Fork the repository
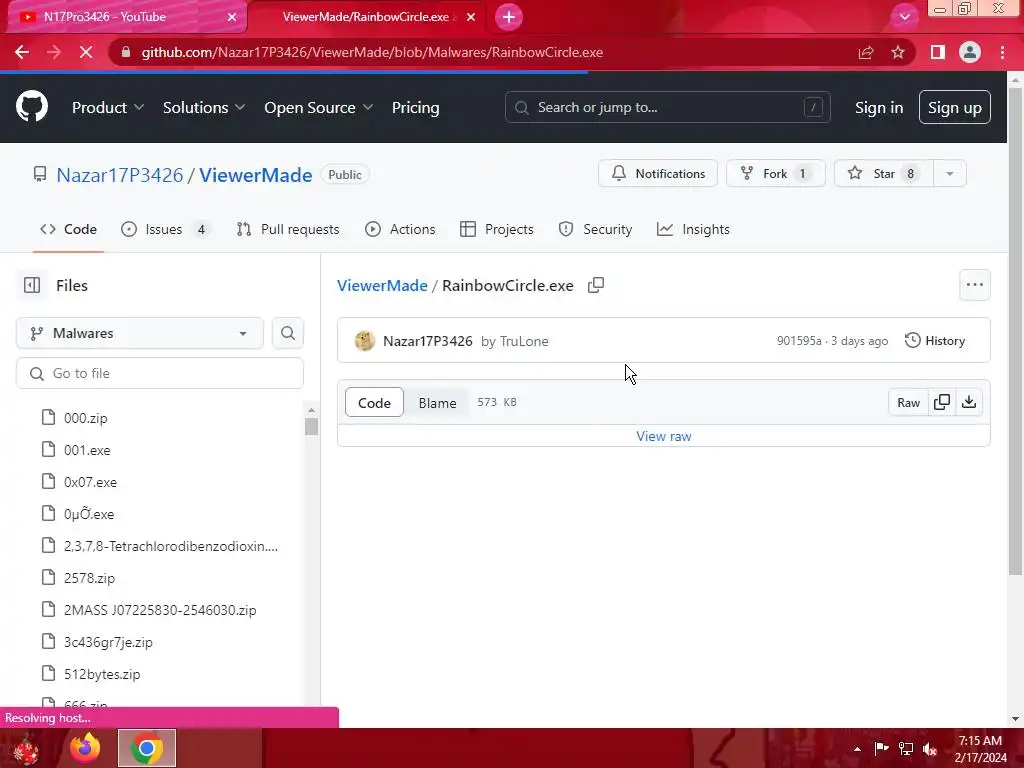 tap(775, 174)
